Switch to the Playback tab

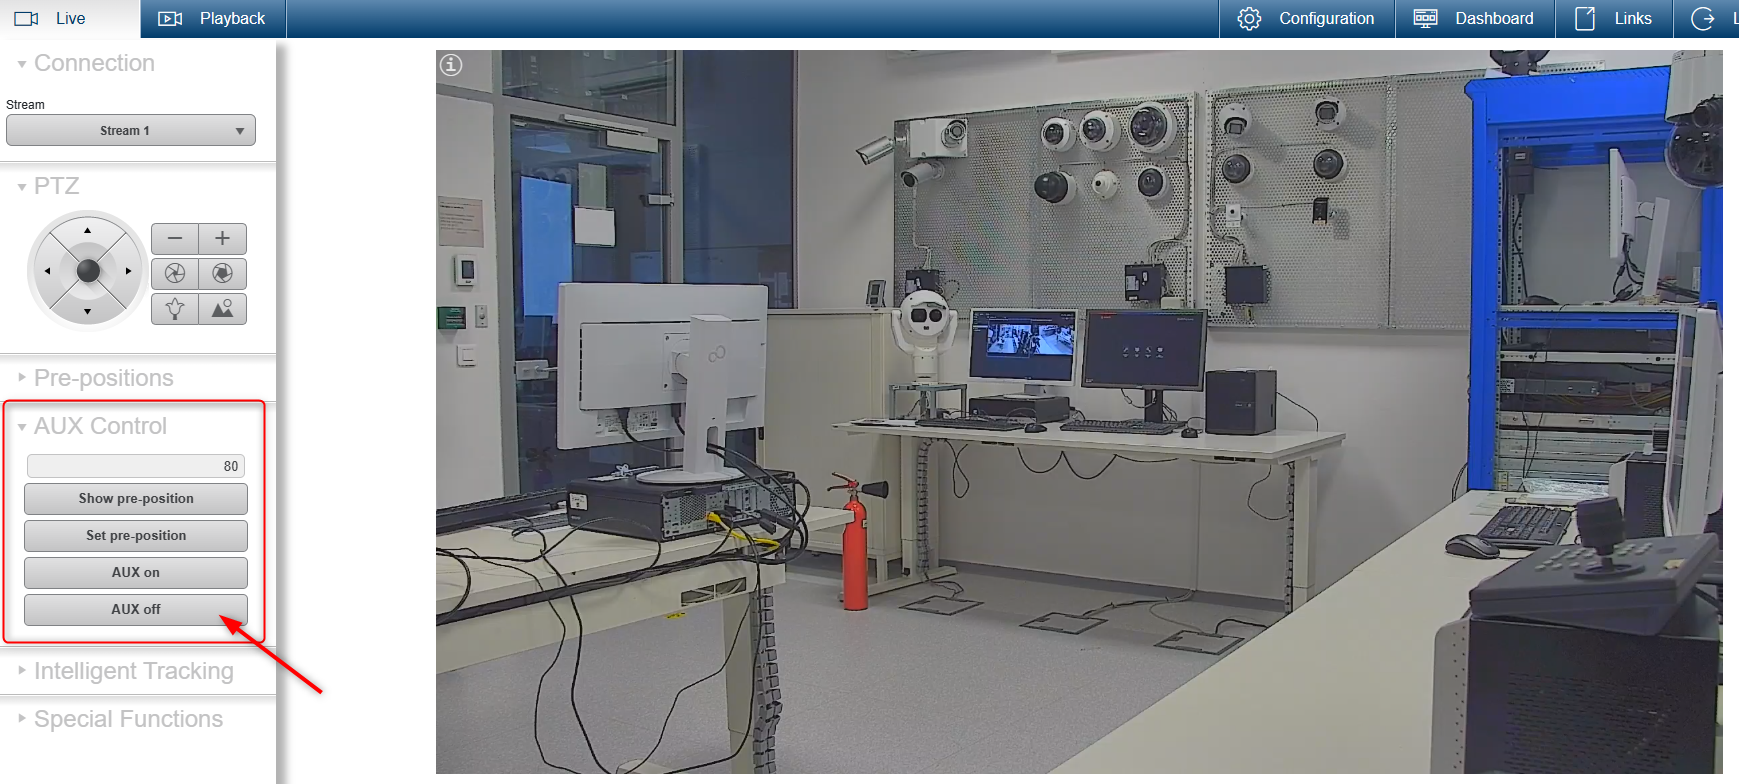coord(213,19)
